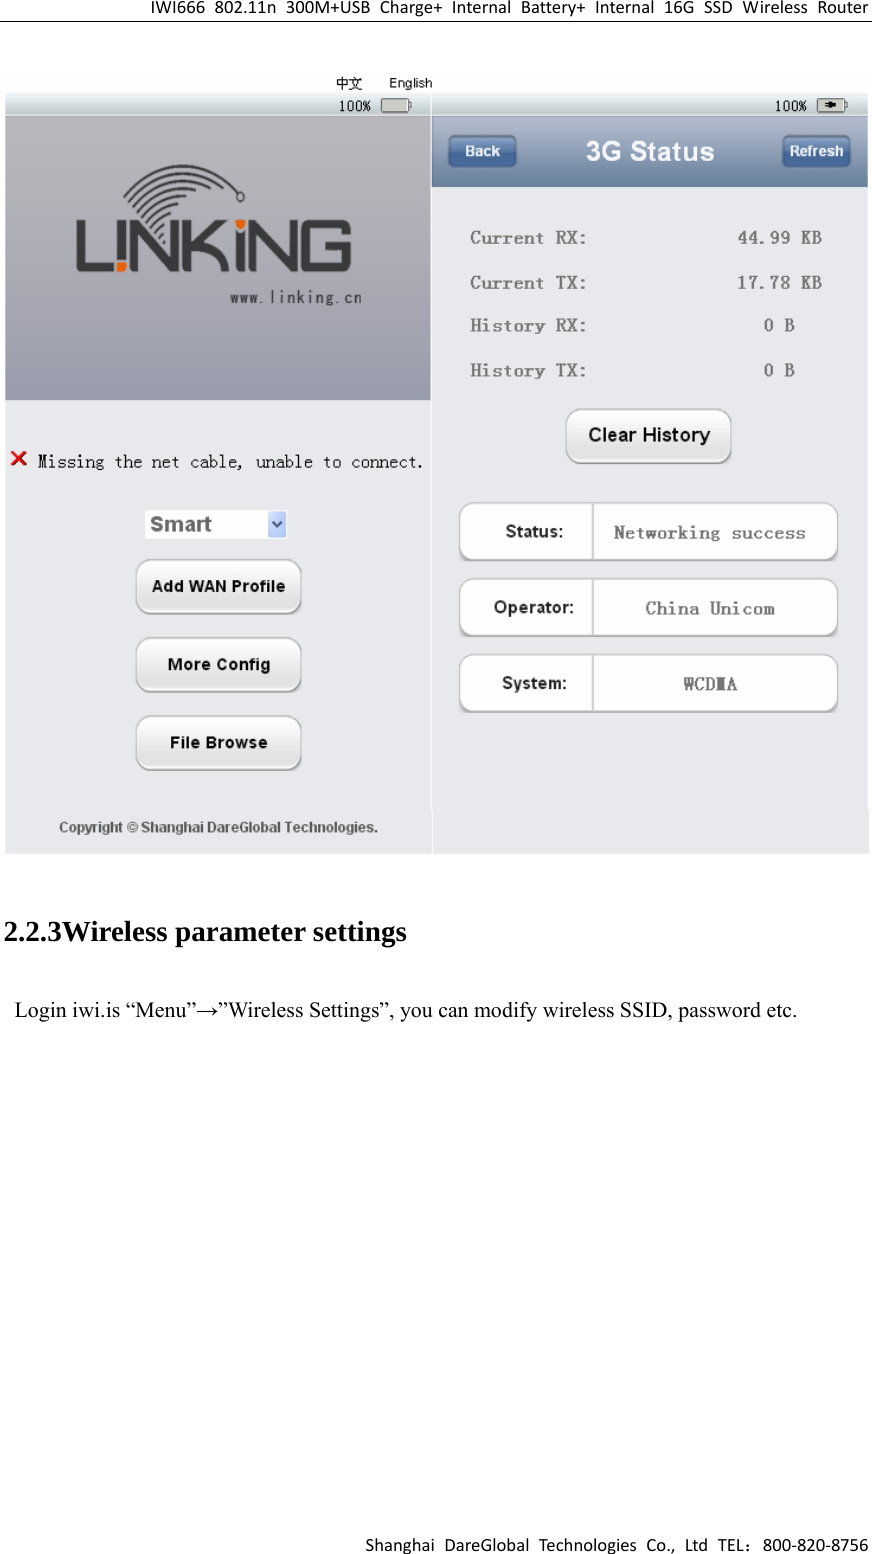Viewport: 872px width, 1554px height.
Task: Click the Back button
Action: point(482,151)
